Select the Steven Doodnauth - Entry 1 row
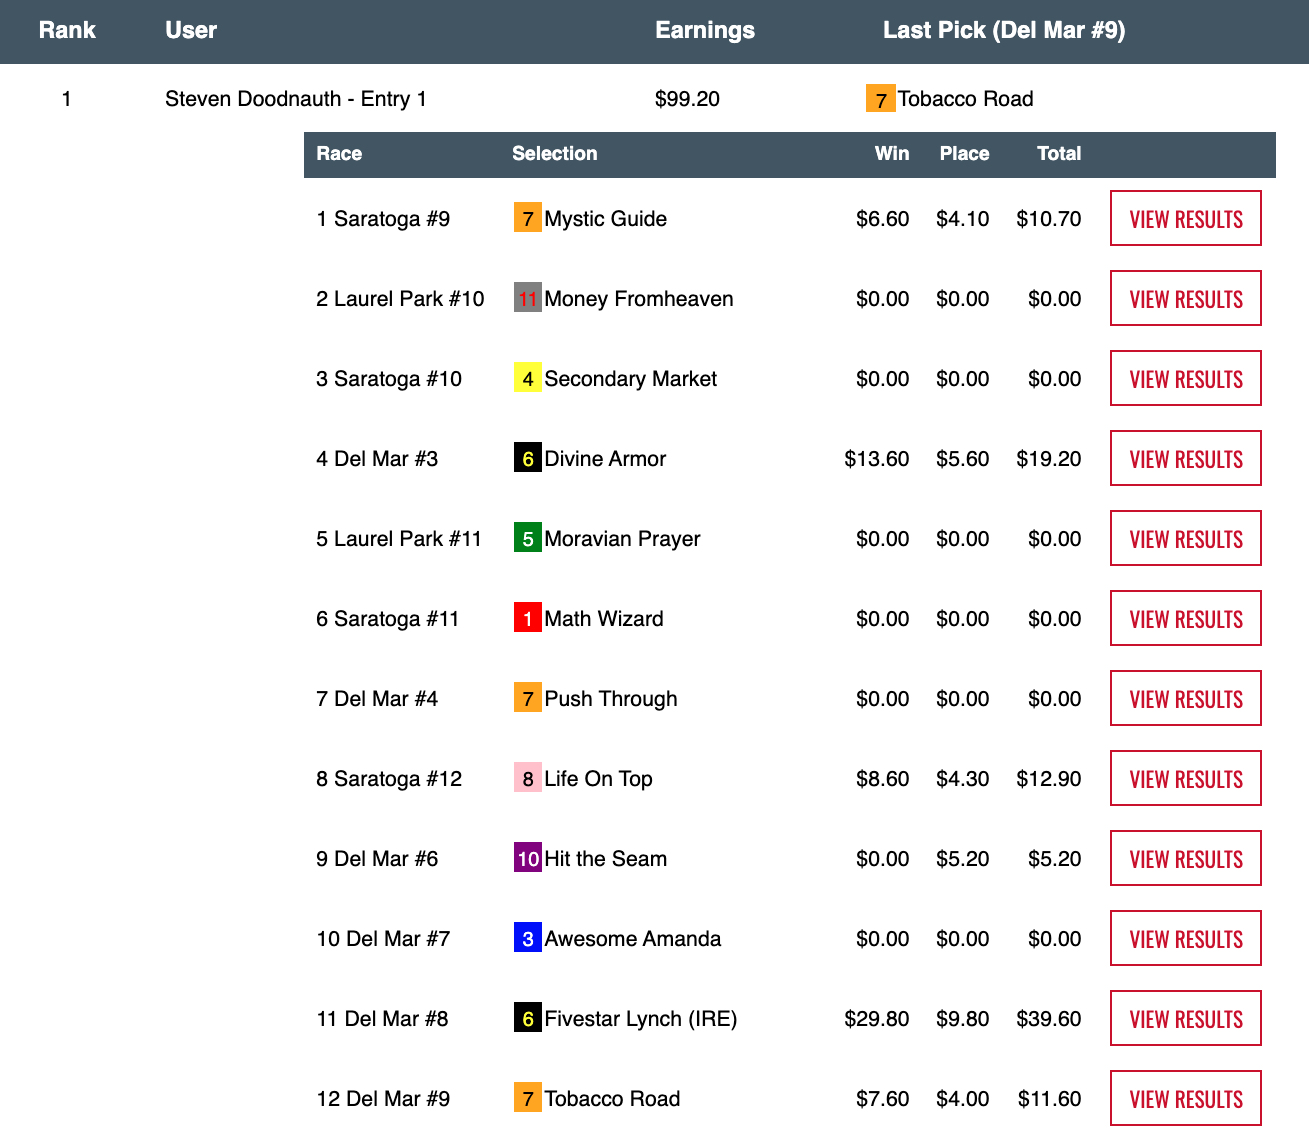The width and height of the screenshot is (1309, 1137). pyautogui.click(x=295, y=99)
